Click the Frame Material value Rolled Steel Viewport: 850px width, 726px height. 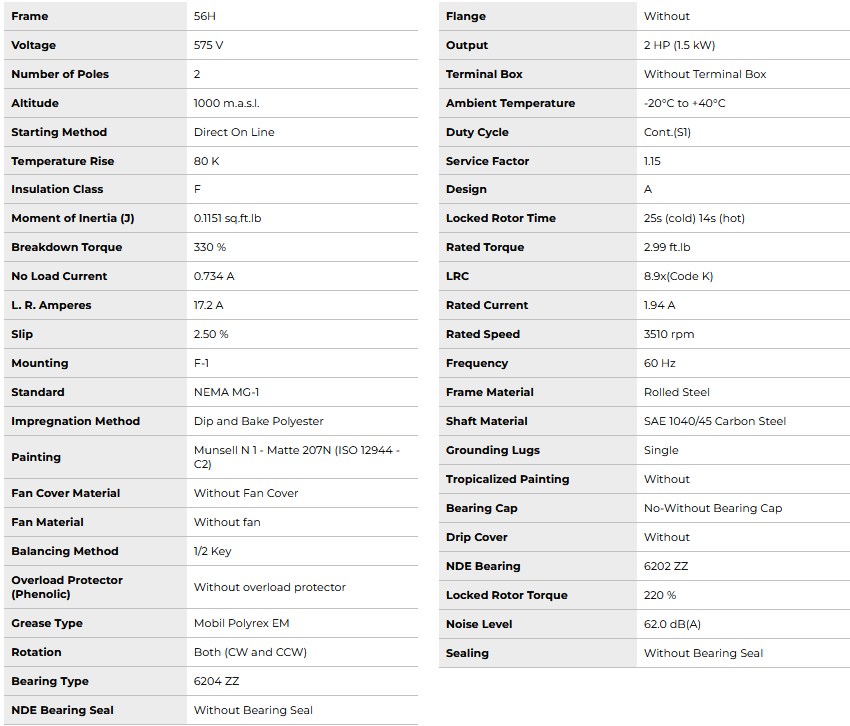point(677,392)
